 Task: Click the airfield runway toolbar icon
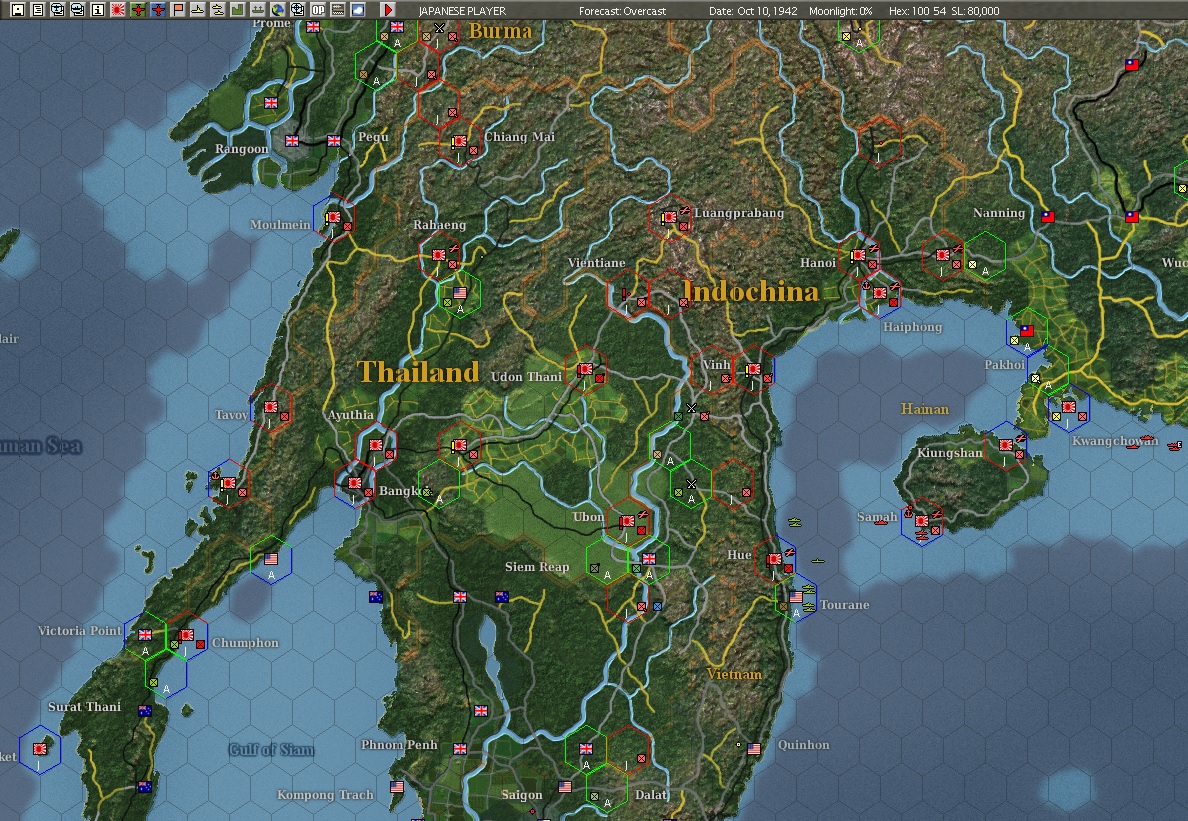click(258, 10)
